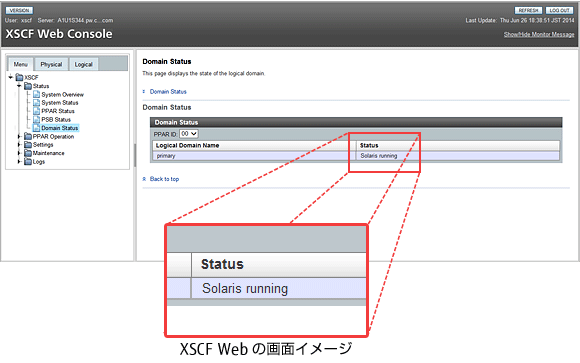The height and width of the screenshot is (363, 580).
Task: Open PSB Status in the tree
Action: [56, 120]
